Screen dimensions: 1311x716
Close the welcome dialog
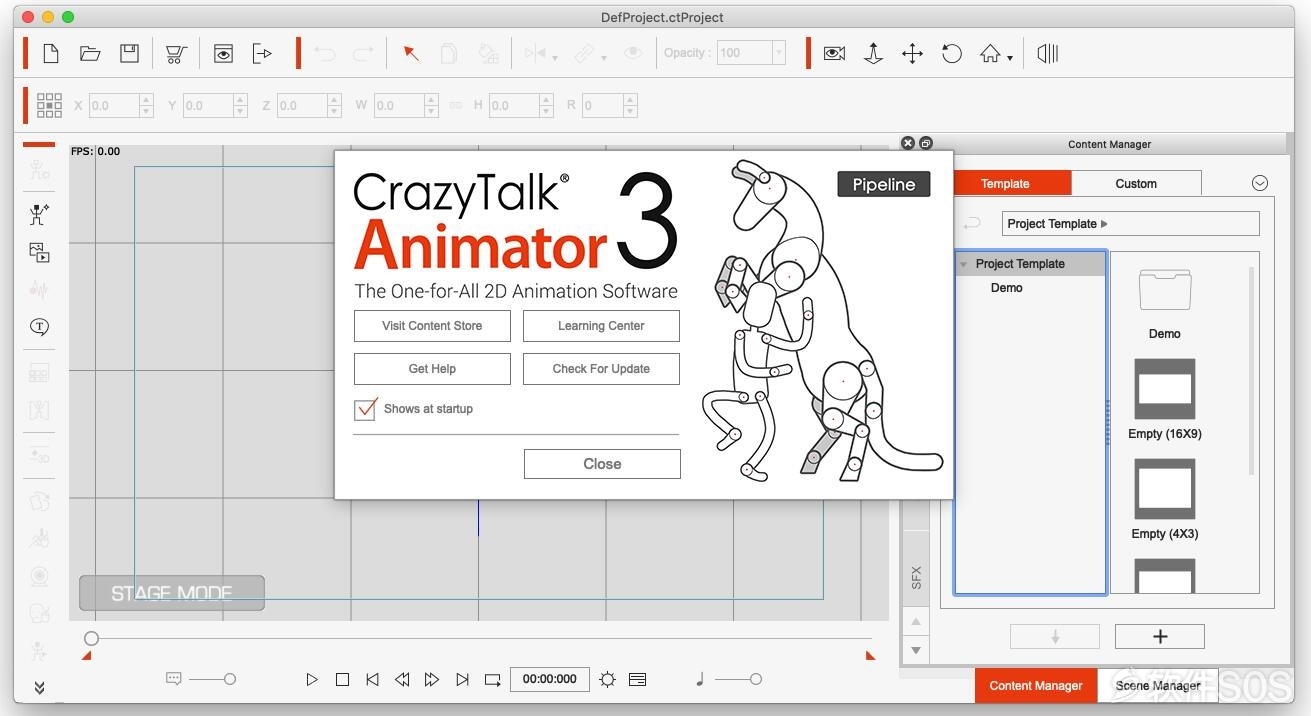coord(602,464)
